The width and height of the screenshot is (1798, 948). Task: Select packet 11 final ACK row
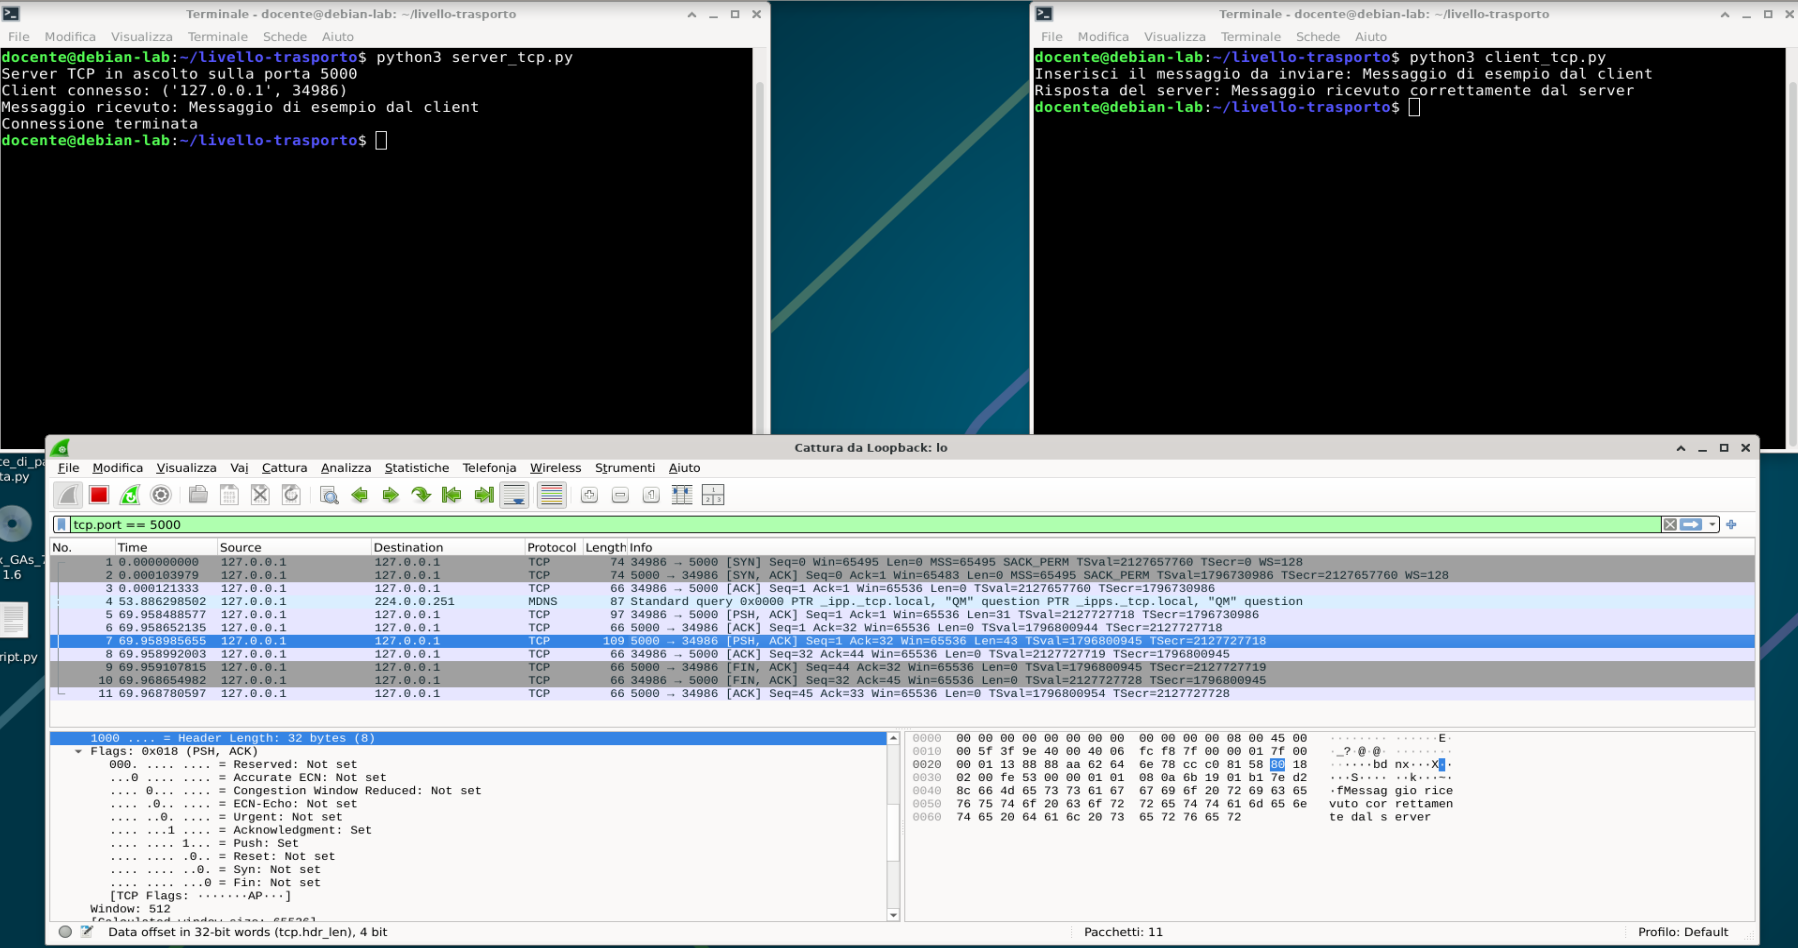tap(902, 693)
